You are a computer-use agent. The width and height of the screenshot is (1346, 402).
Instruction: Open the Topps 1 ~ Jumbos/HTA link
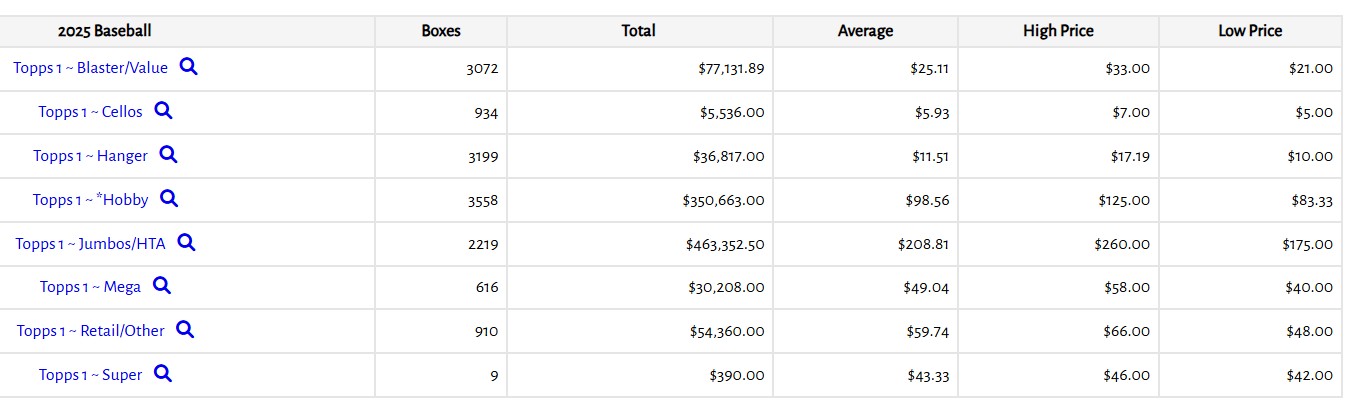coord(90,243)
